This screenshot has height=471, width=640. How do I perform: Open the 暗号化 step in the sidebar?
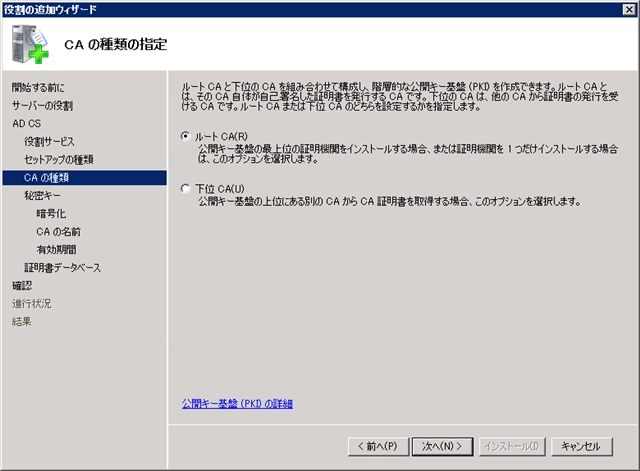click(51, 213)
